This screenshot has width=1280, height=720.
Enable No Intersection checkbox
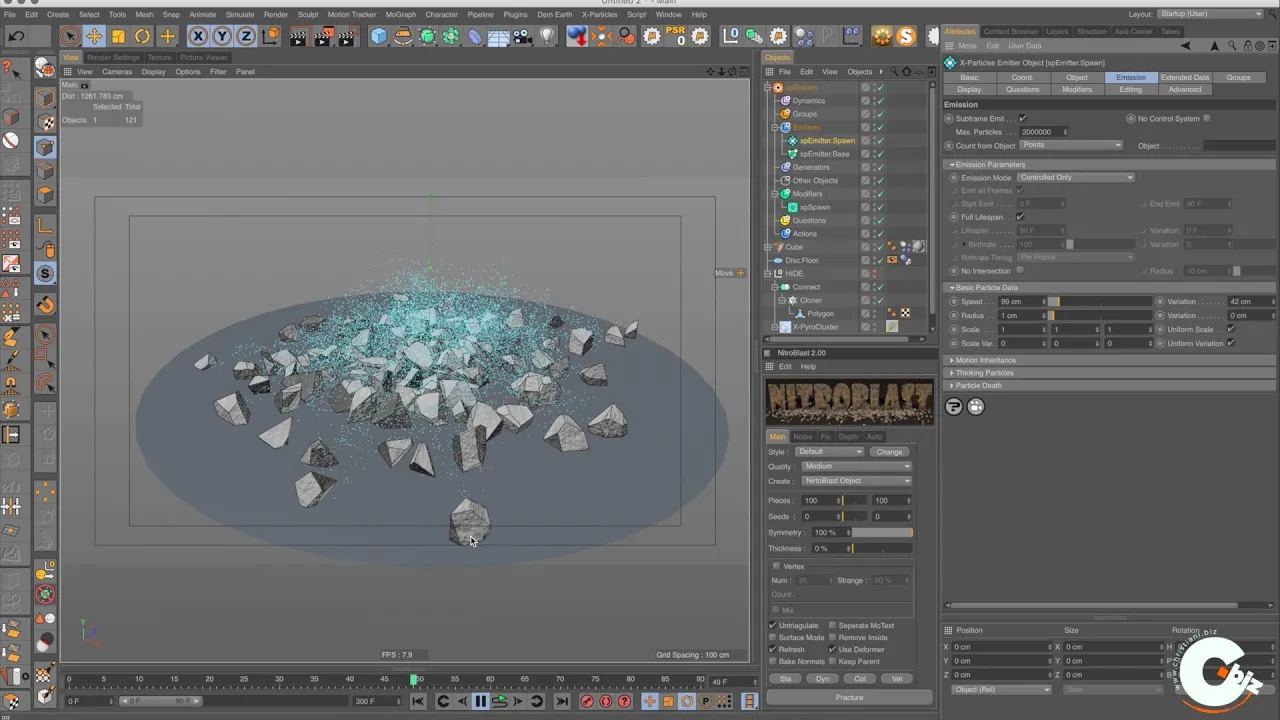tap(1020, 270)
